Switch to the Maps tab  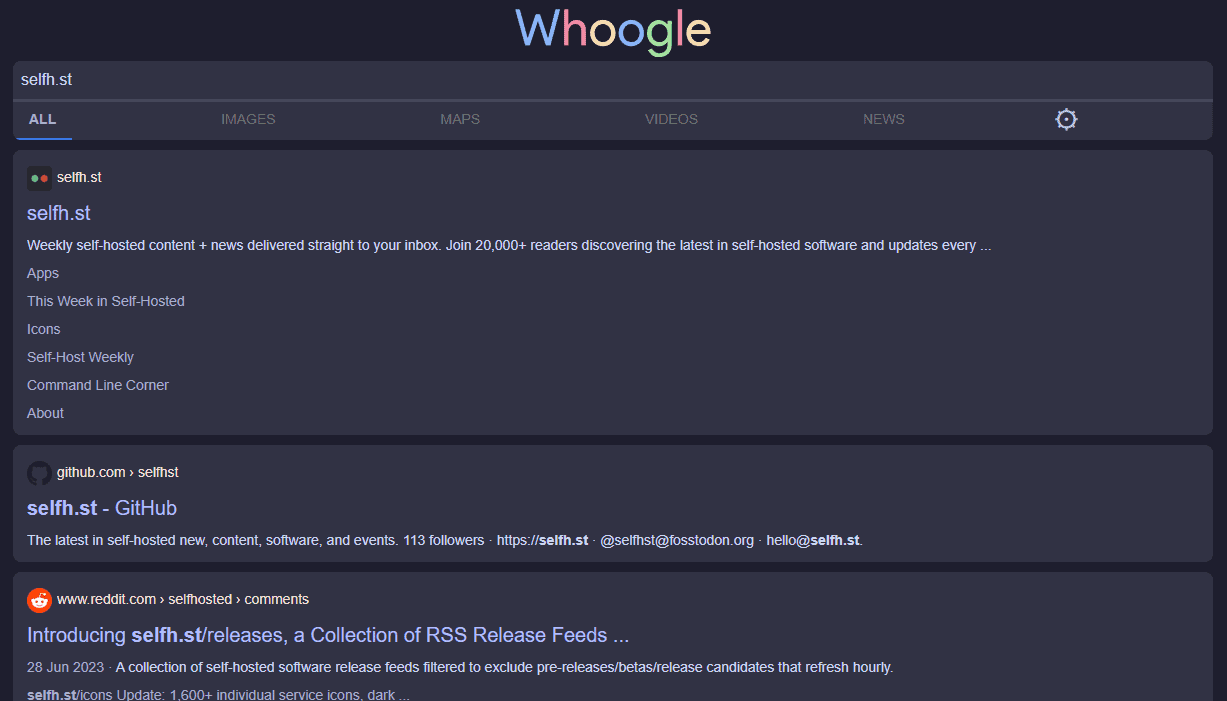(460, 120)
